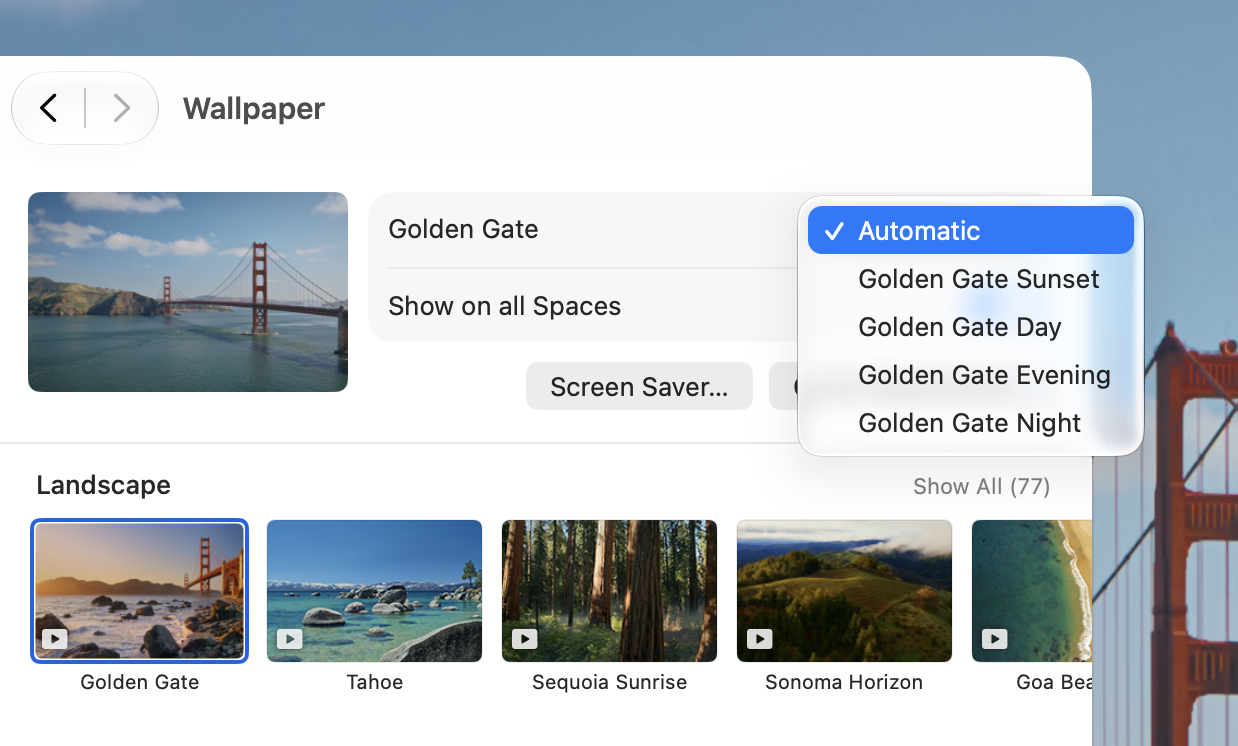Click the video icon on Goa Beaches thumbnail

[x=994, y=638]
